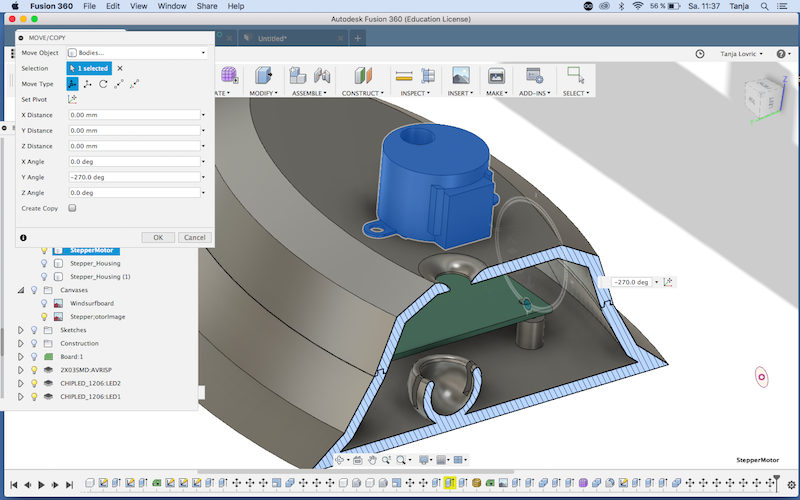This screenshot has height=500, width=800.
Task: Open the Move Object dropdown
Action: point(137,53)
